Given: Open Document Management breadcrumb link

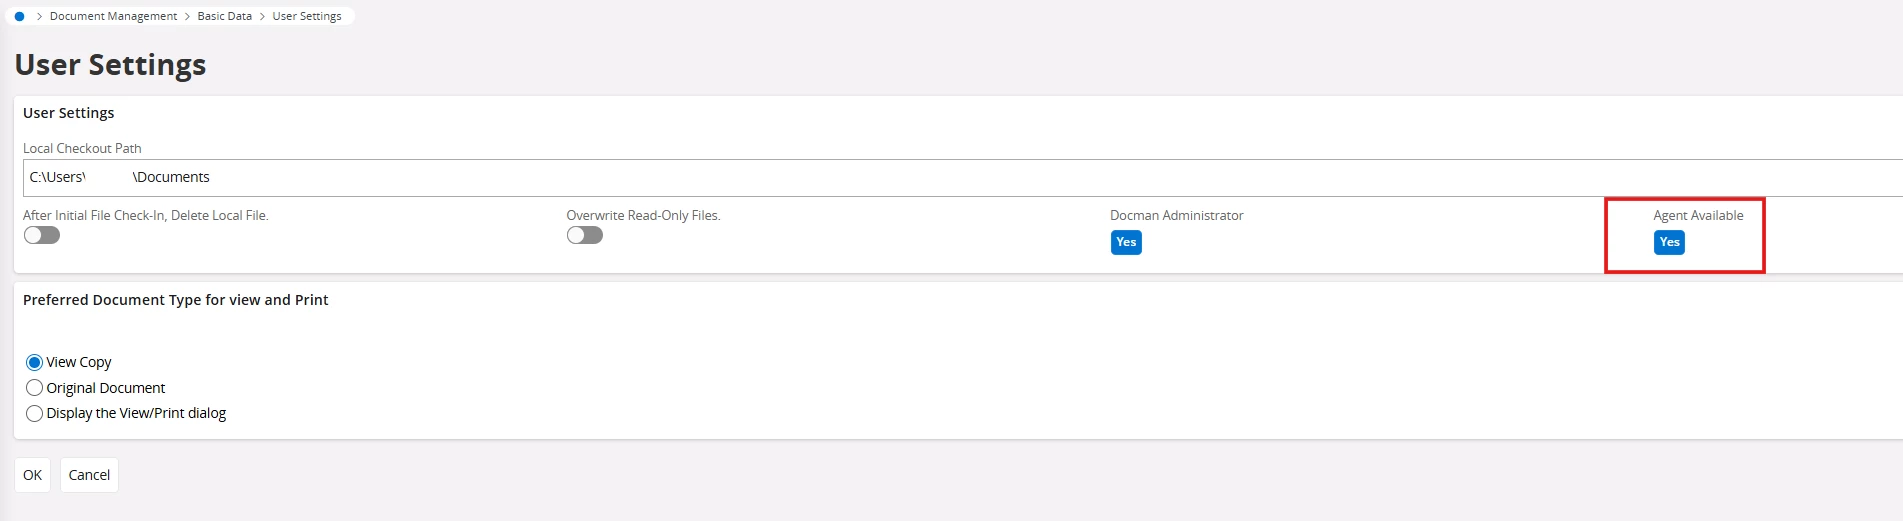Looking at the screenshot, I should click(x=113, y=16).
